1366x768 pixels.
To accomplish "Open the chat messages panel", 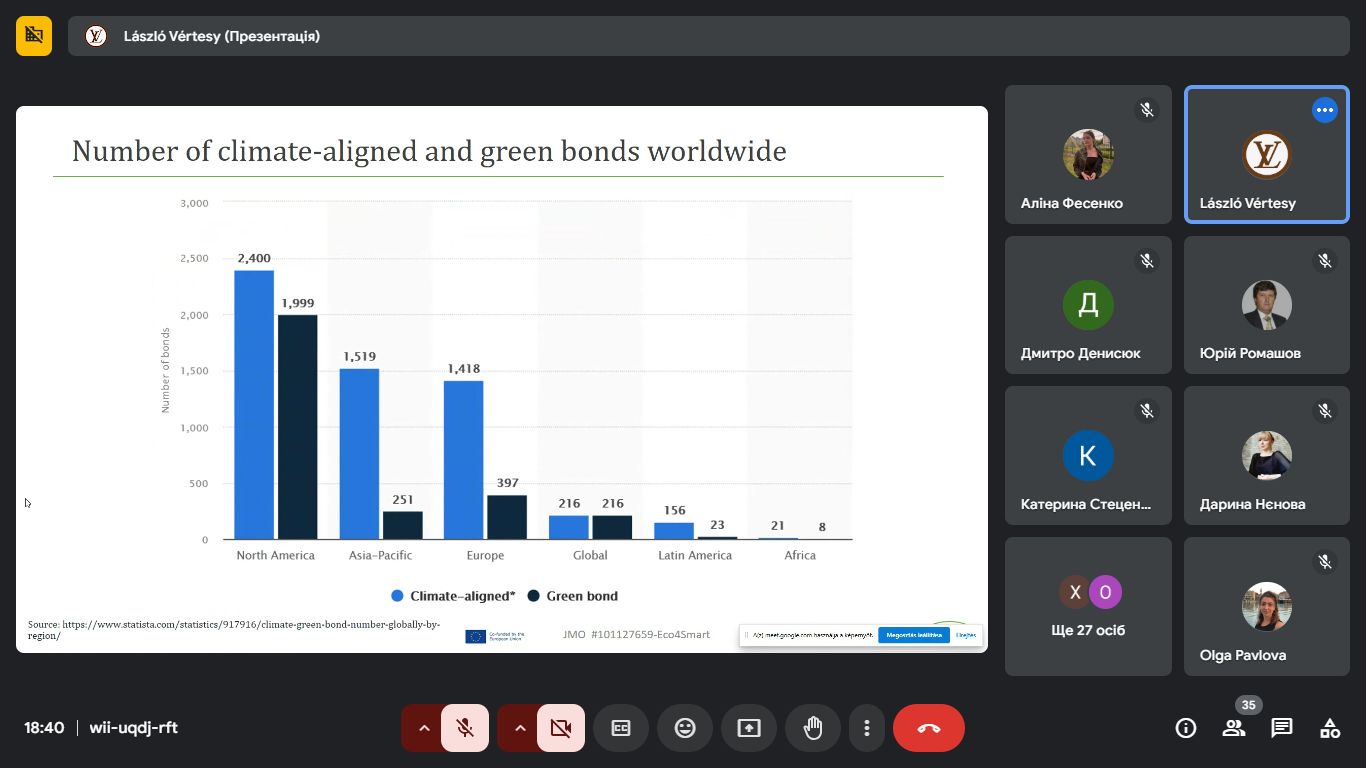I will 1282,728.
